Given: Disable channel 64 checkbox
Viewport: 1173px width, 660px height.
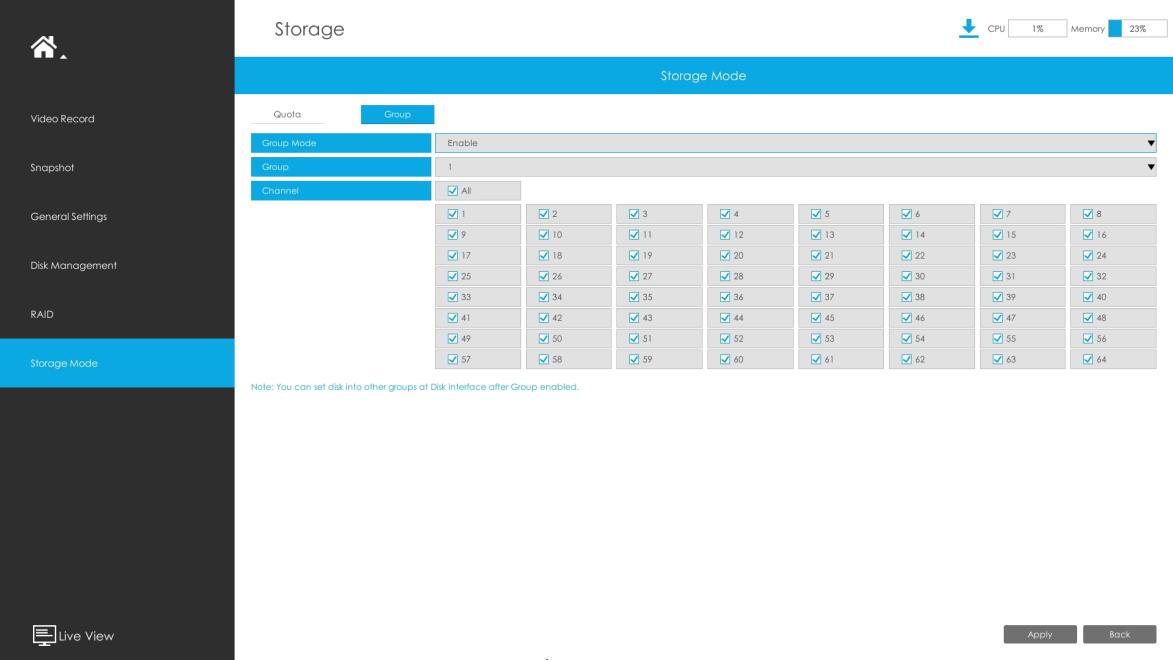Looking at the screenshot, I should (x=1088, y=359).
